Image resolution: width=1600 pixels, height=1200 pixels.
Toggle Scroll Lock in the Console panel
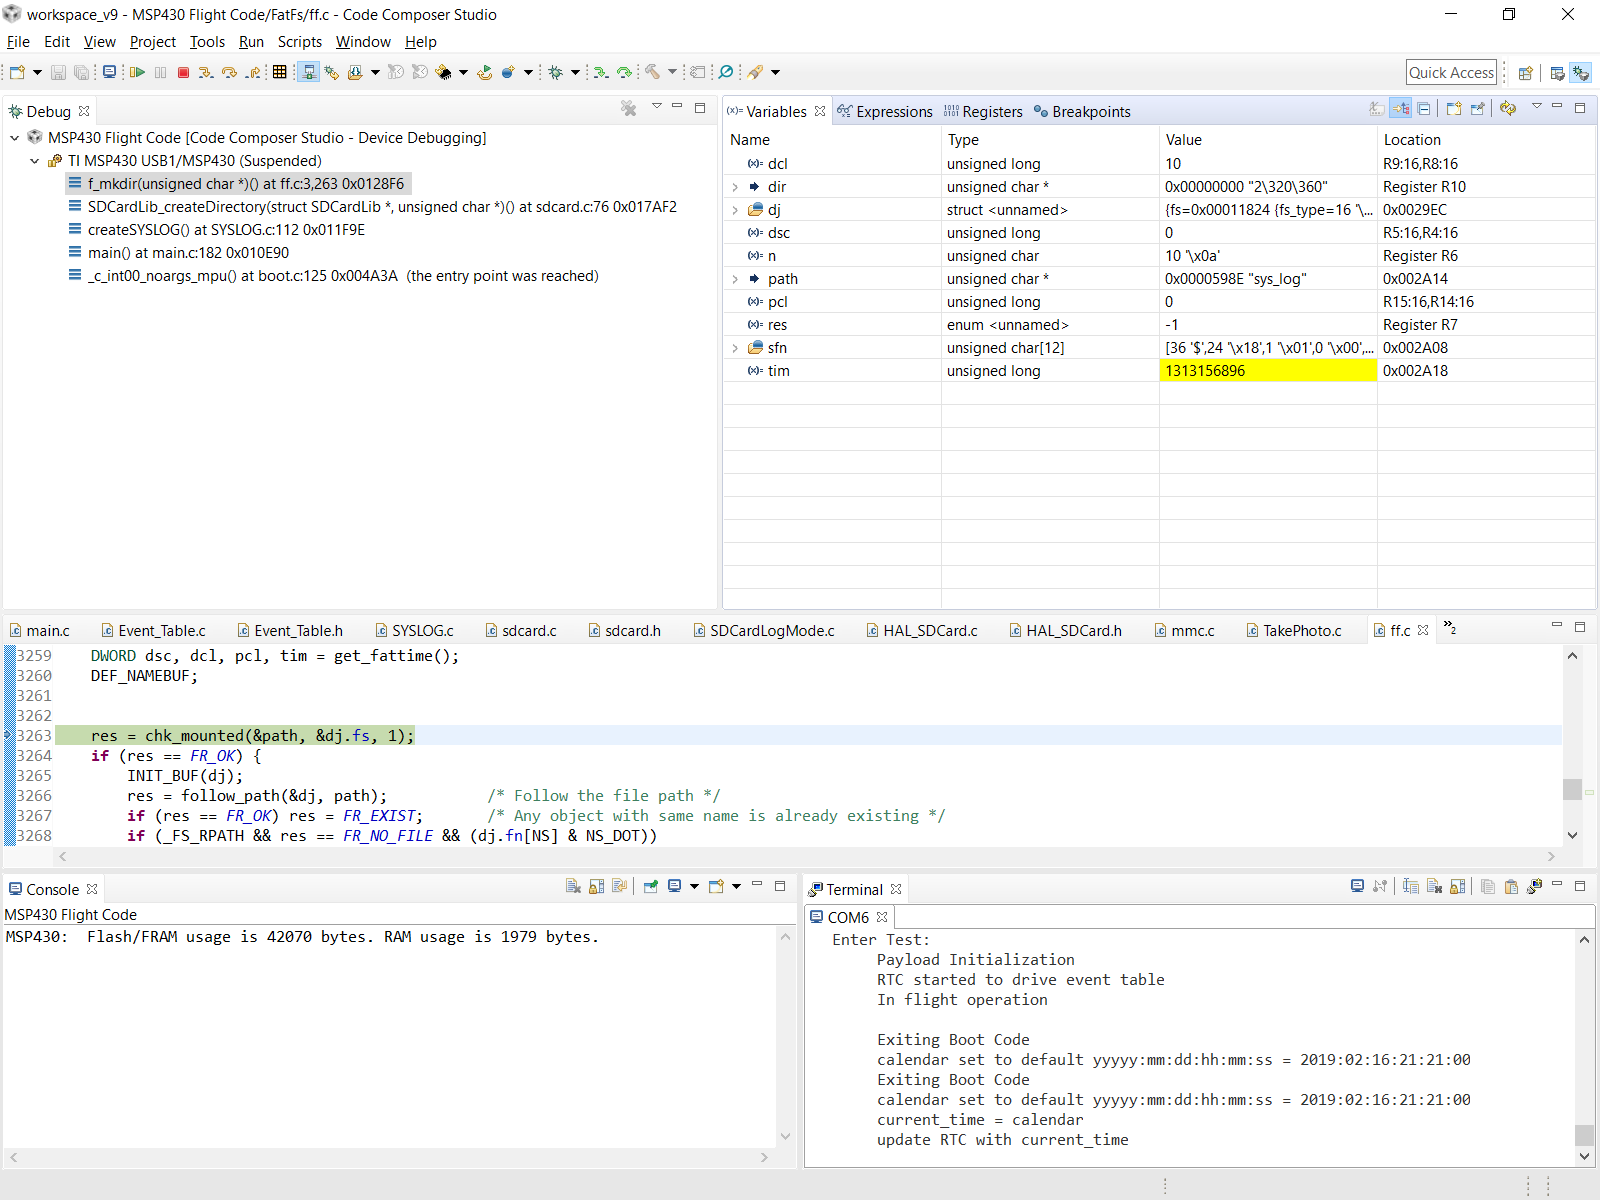coord(597,886)
